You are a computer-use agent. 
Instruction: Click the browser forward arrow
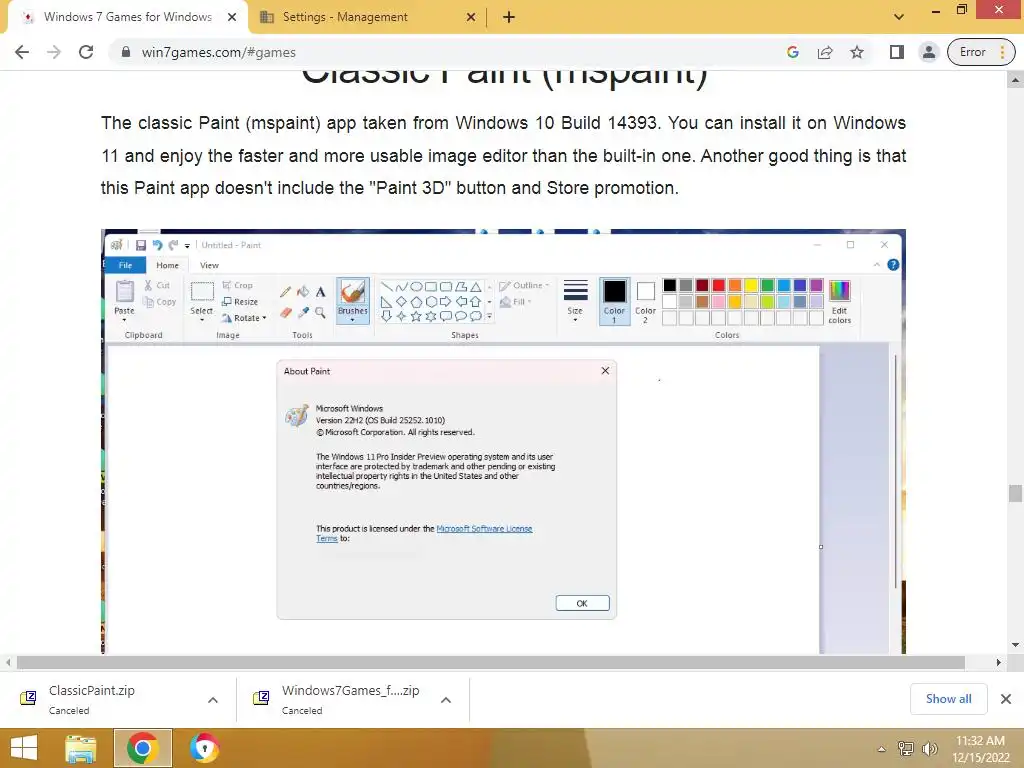click(54, 52)
